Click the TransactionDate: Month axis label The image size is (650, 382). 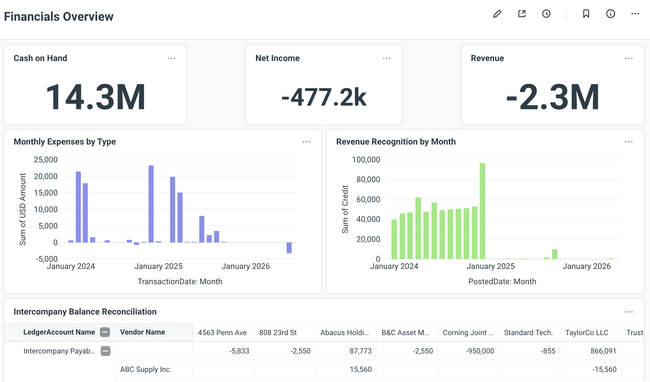(180, 281)
